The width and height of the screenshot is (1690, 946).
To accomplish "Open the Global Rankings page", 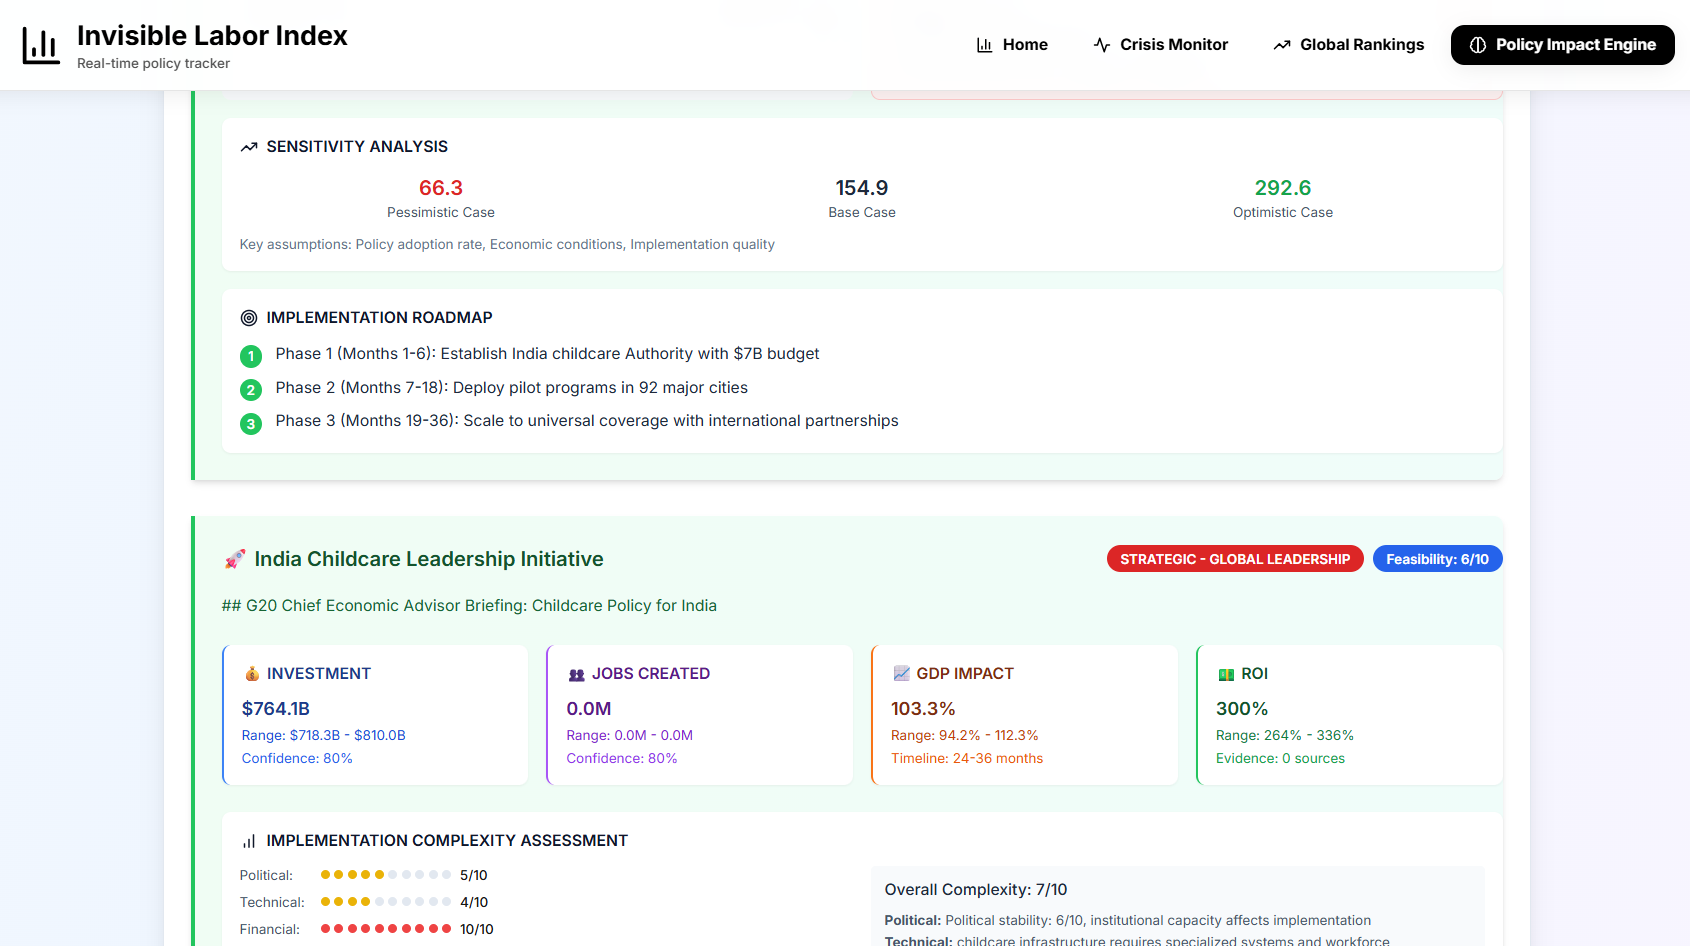I will (x=1349, y=45).
